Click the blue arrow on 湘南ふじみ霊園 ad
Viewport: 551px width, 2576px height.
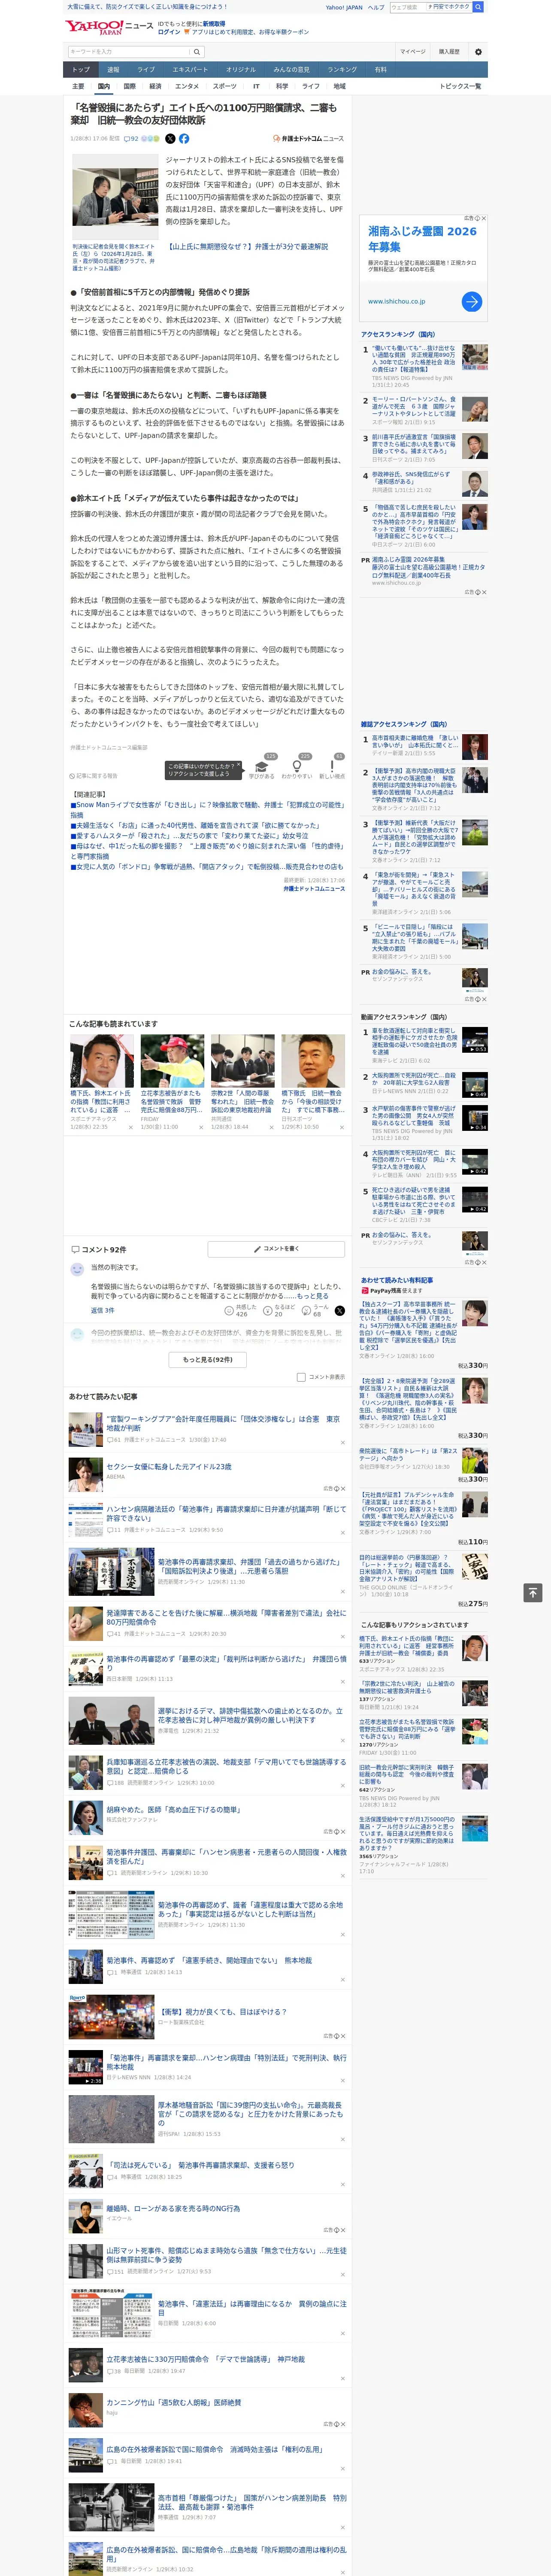coord(472,301)
